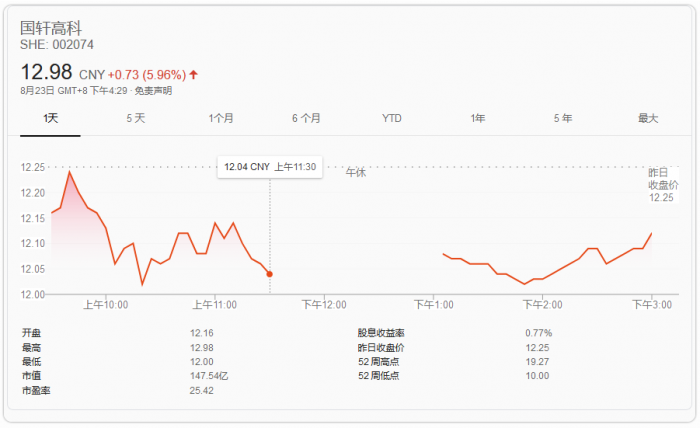Click the 12.04 CNY chart tooltip
This screenshot has height=428, width=700.
tap(270, 167)
